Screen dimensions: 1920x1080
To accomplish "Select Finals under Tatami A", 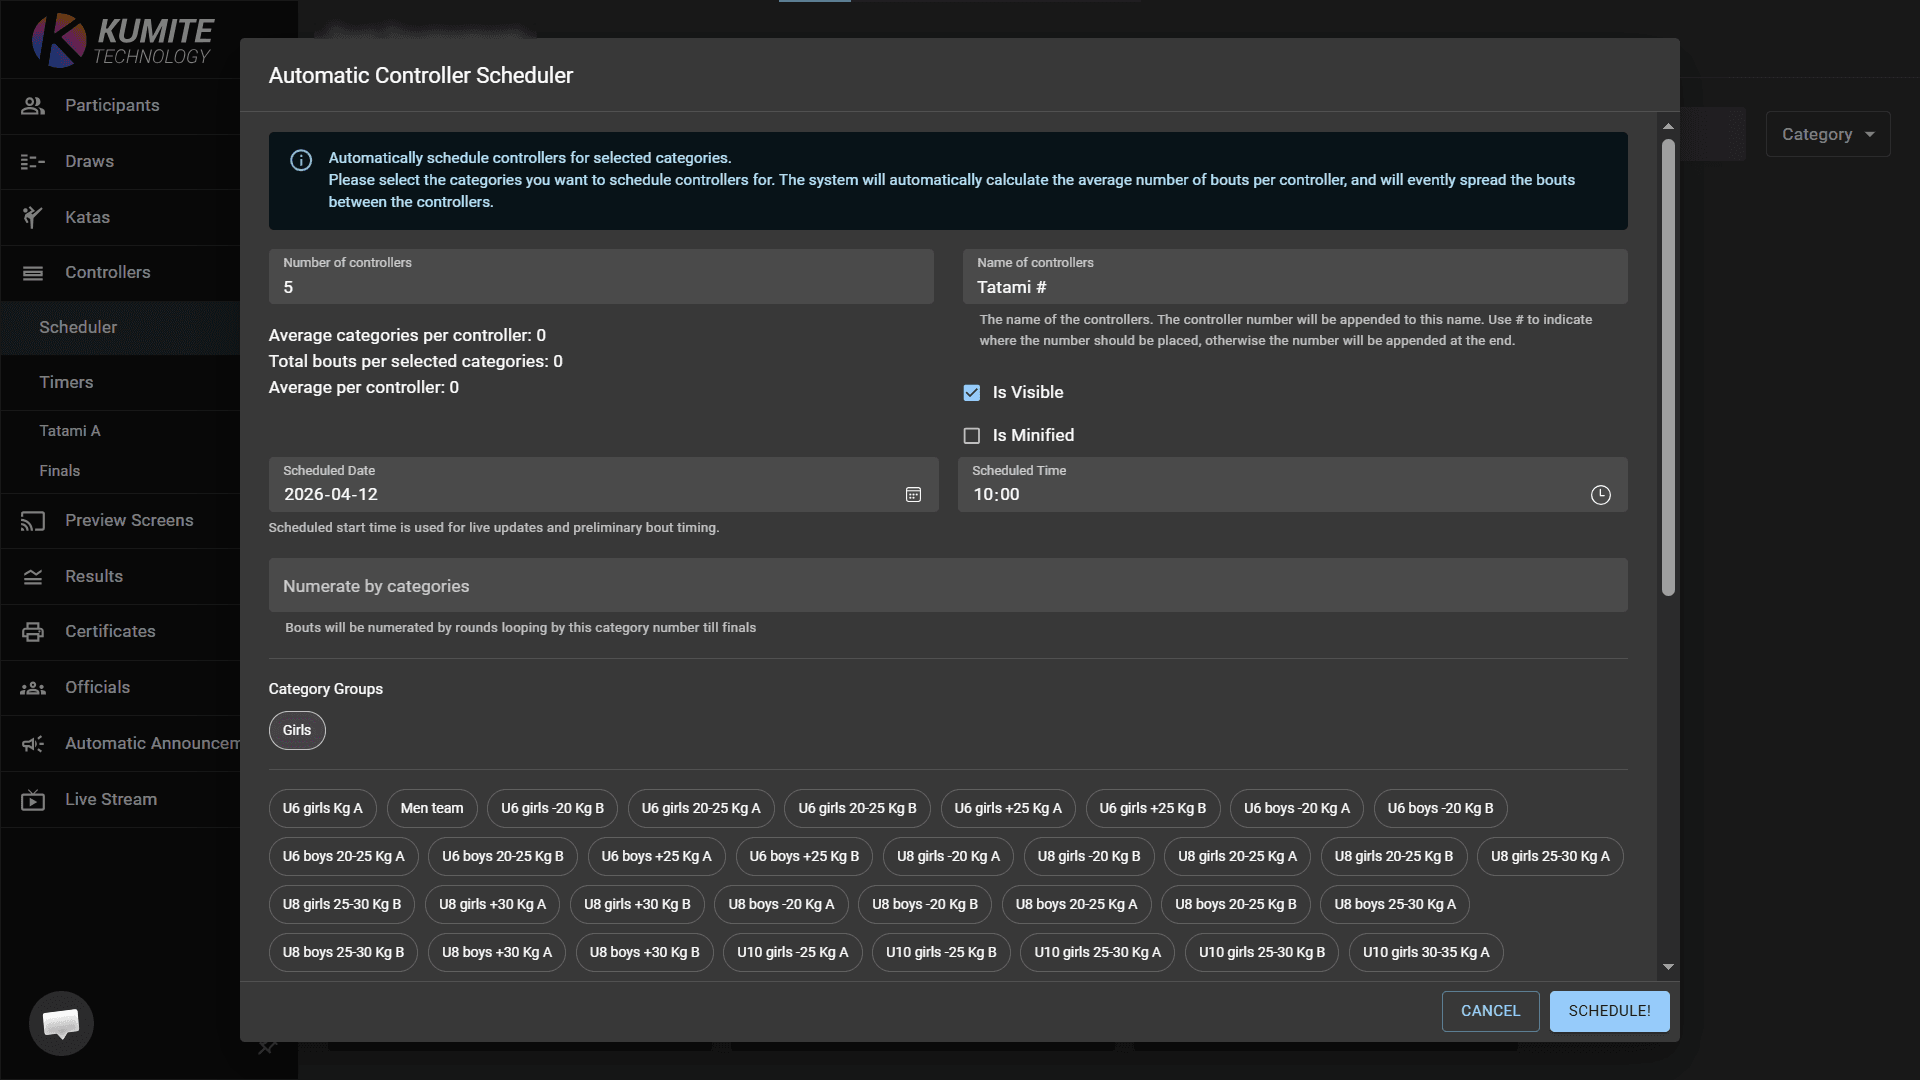I will (x=59, y=470).
